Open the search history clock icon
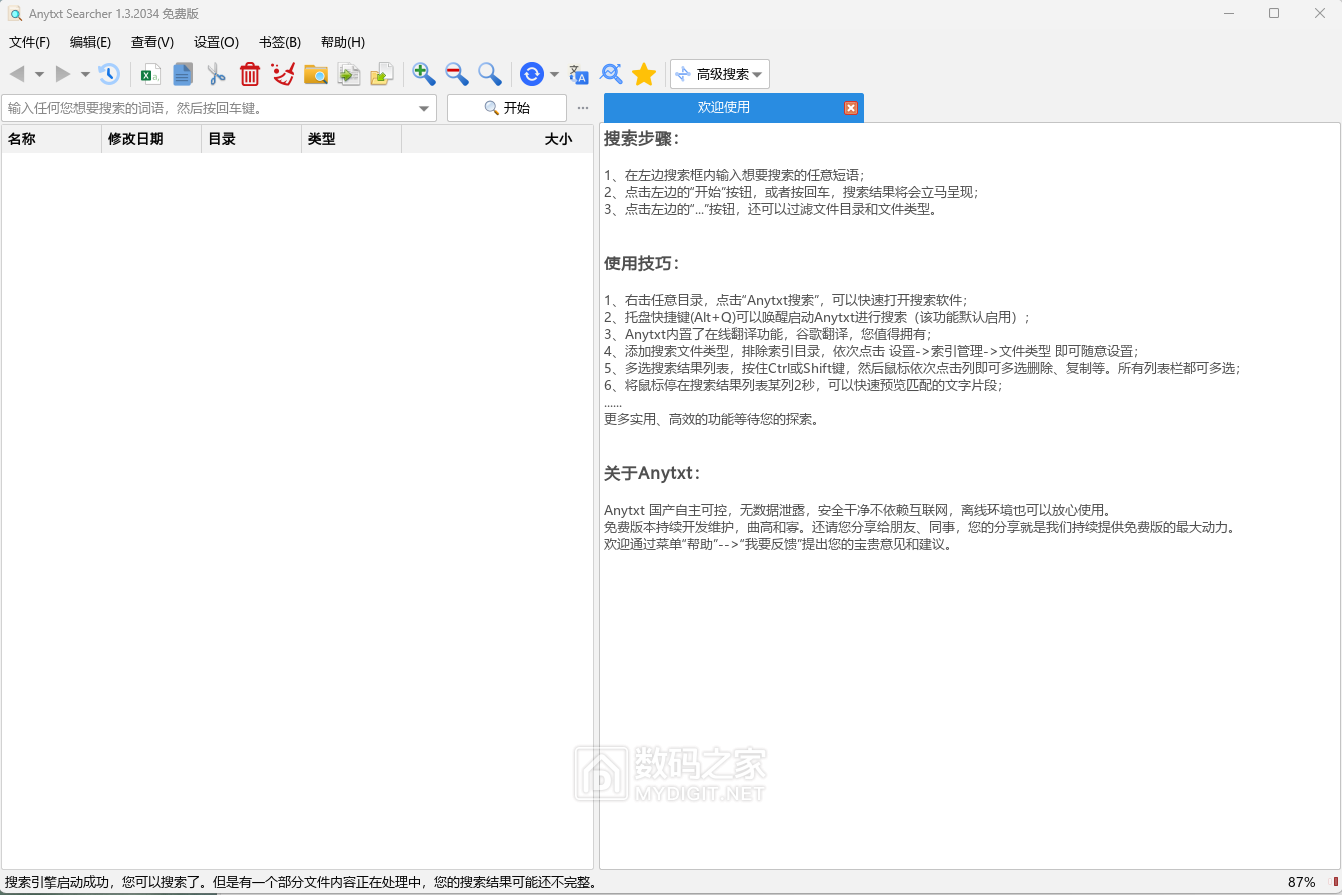 [x=108, y=74]
